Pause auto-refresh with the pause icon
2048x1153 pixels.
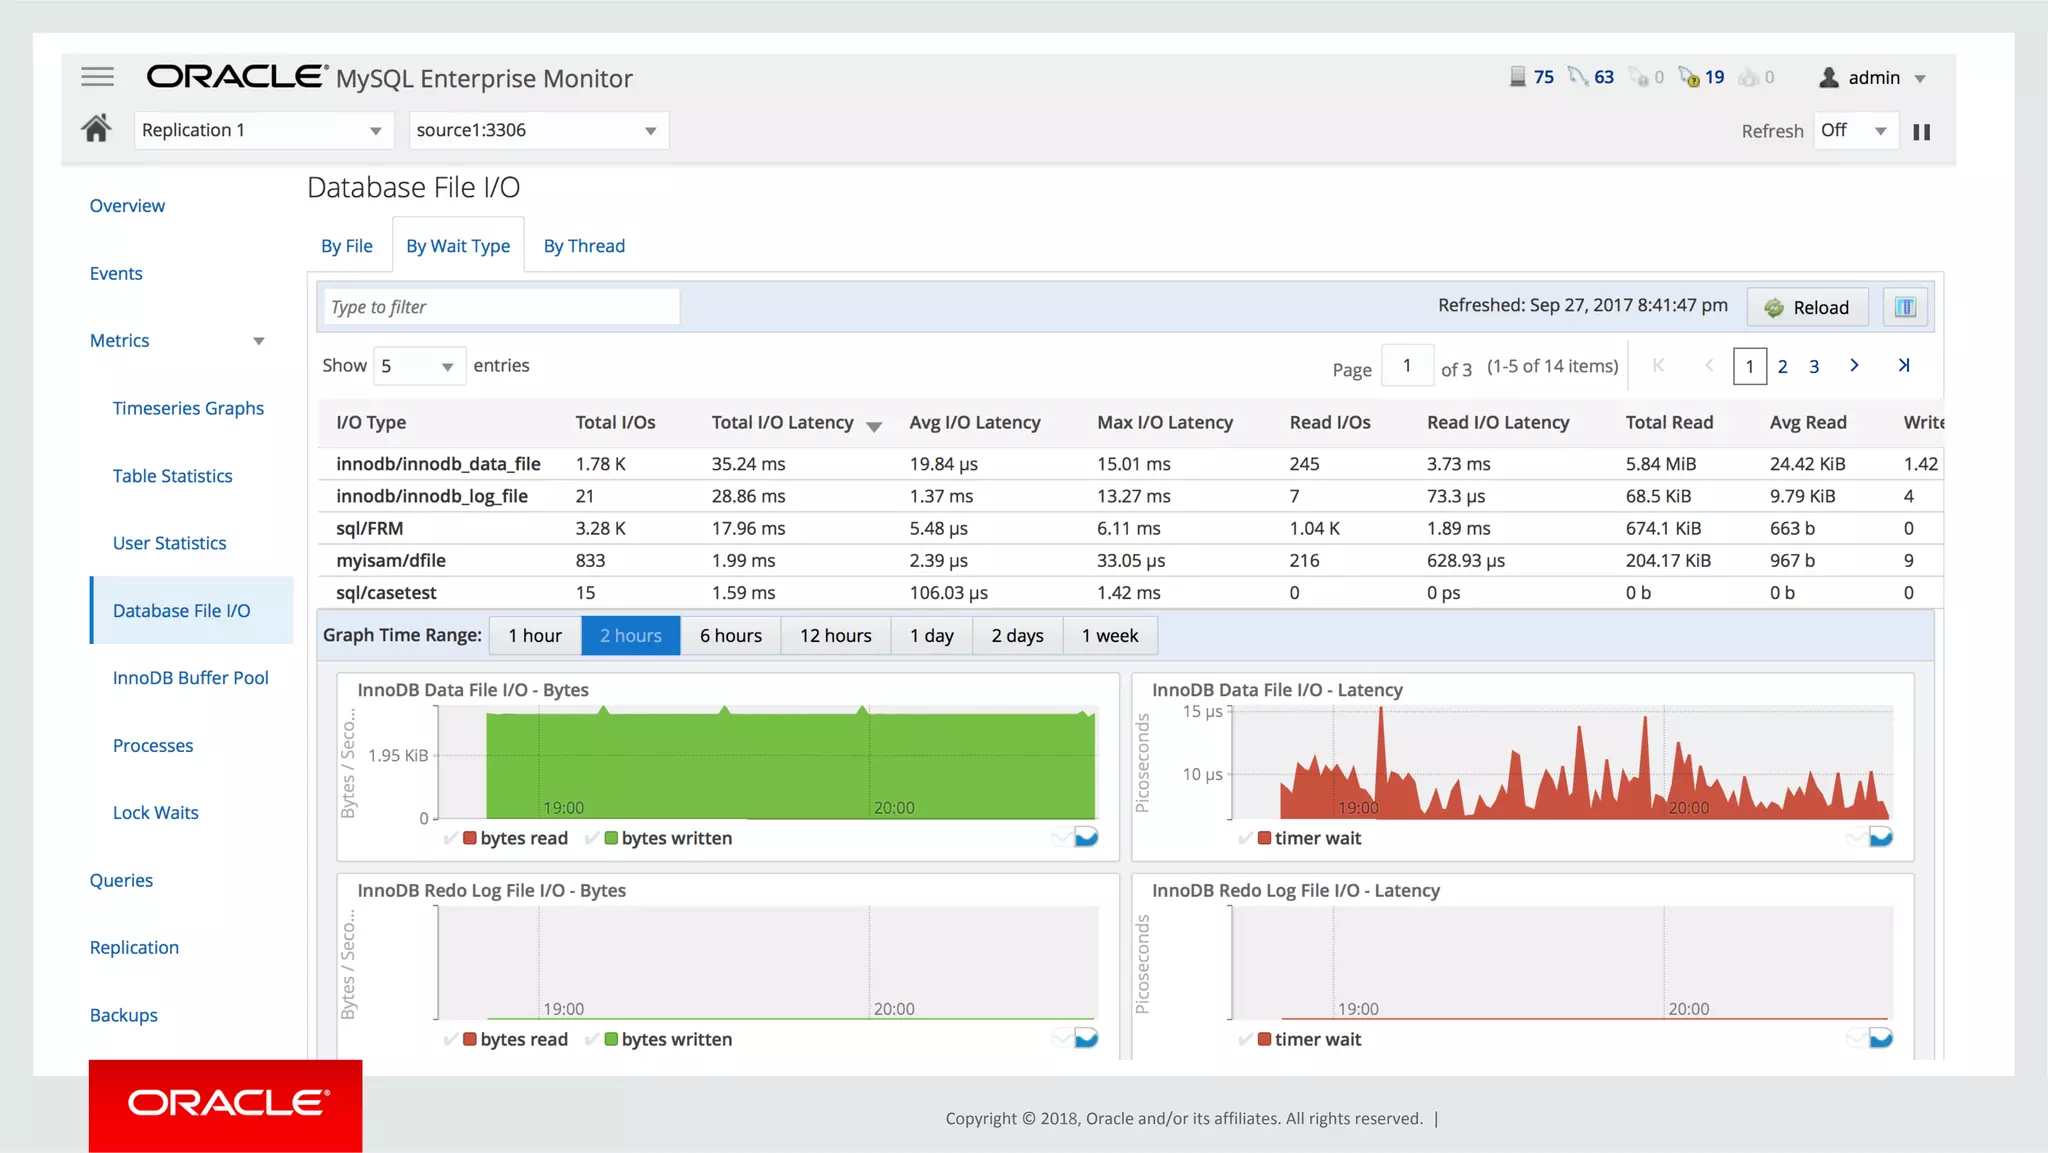1921,132
